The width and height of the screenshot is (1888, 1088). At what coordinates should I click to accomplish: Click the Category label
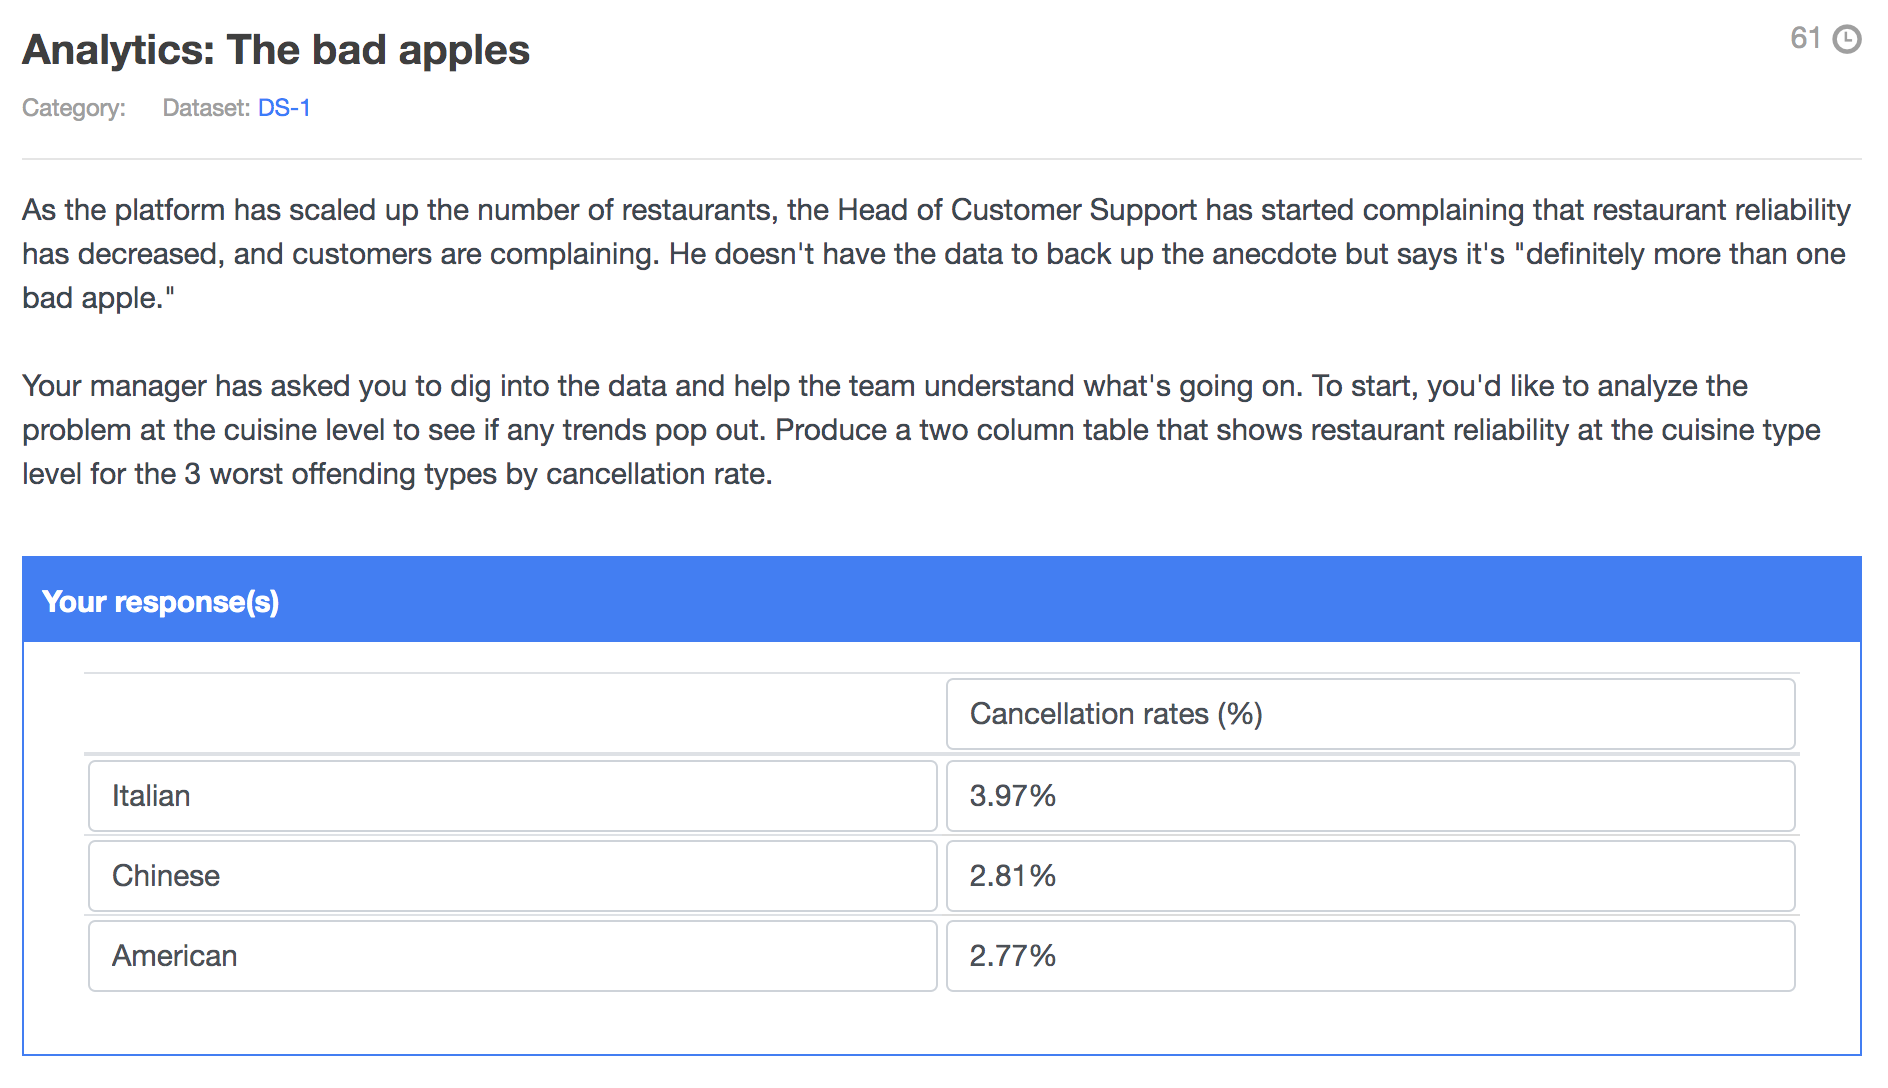pyautogui.click(x=74, y=108)
